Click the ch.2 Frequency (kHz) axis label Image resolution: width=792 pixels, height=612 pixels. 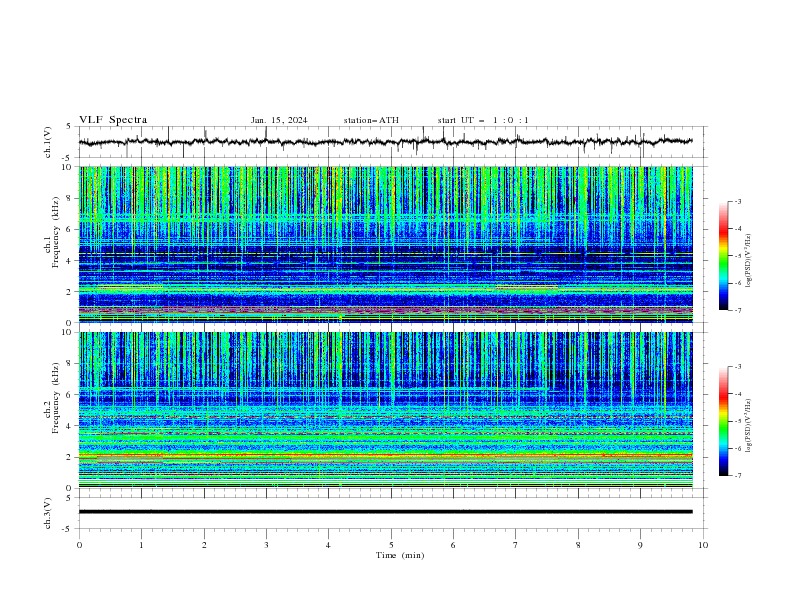[52, 398]
